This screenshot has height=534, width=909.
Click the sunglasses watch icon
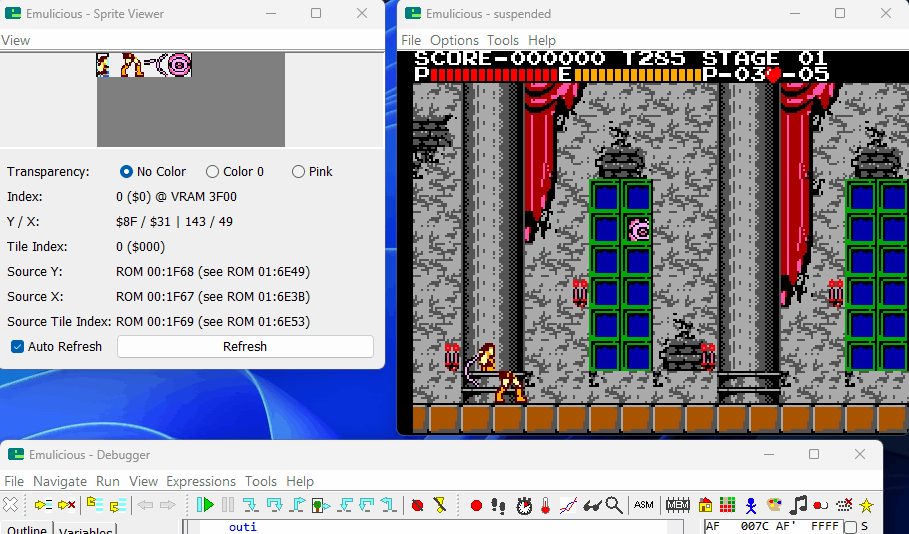tap(592, 506)
